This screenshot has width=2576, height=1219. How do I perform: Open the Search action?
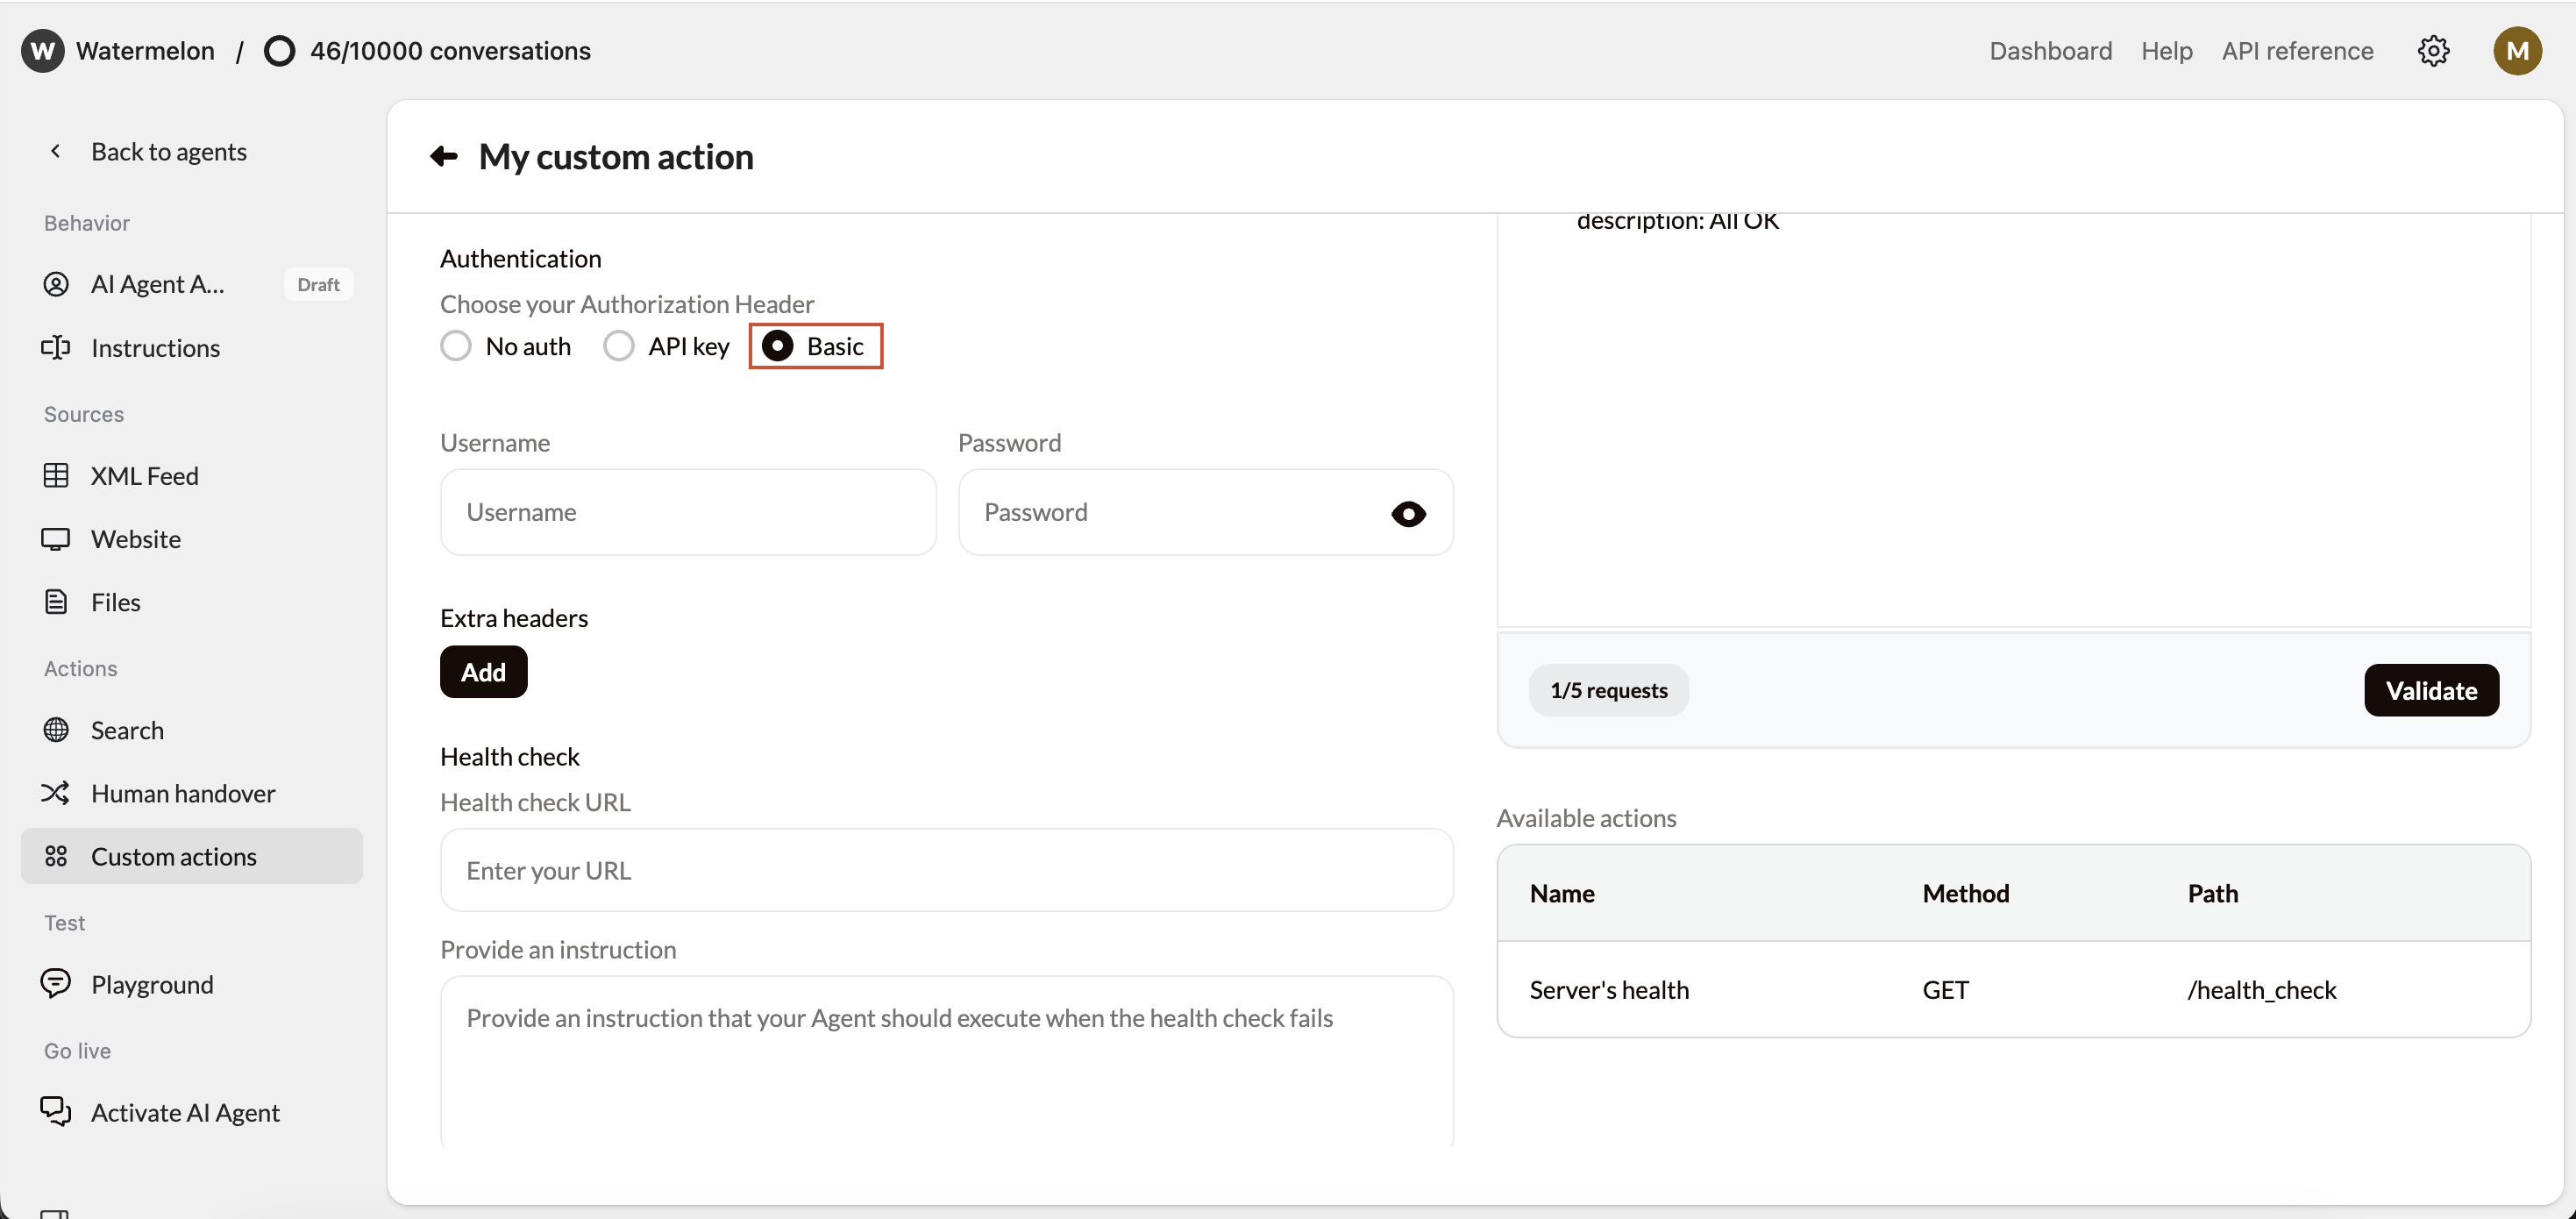127,730
